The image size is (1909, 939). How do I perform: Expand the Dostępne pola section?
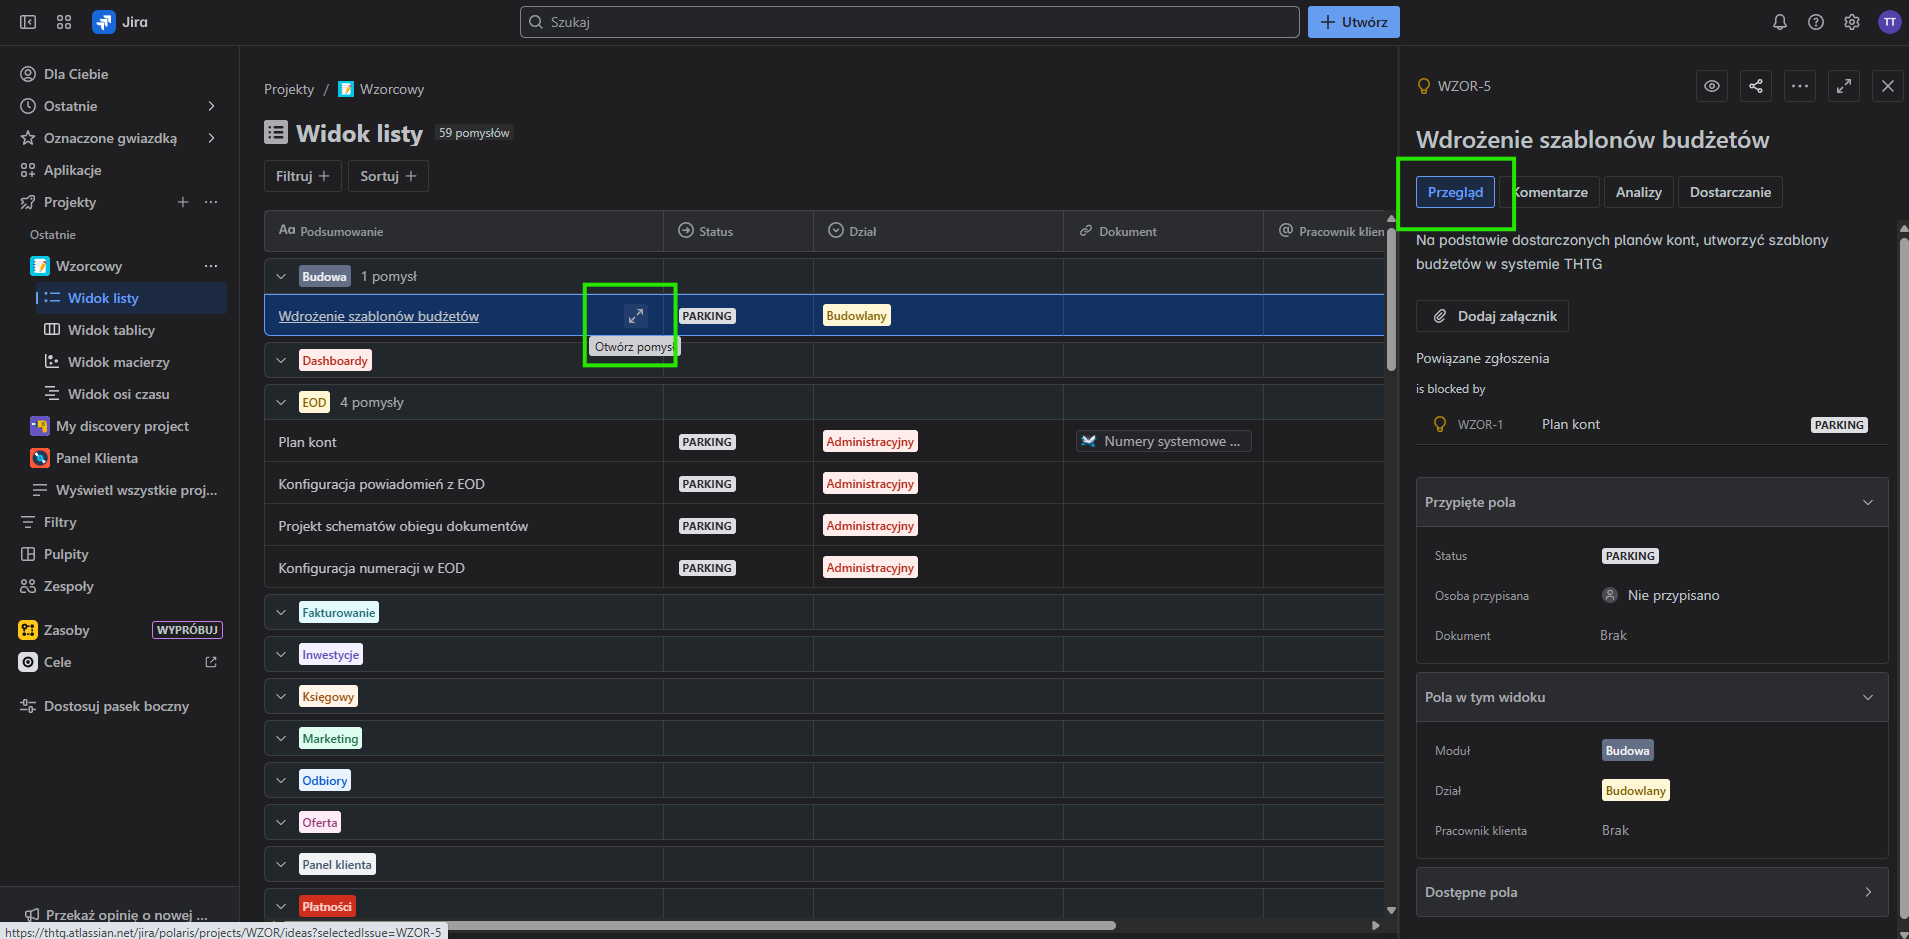pyautogui.click(x=1868, y=892)
